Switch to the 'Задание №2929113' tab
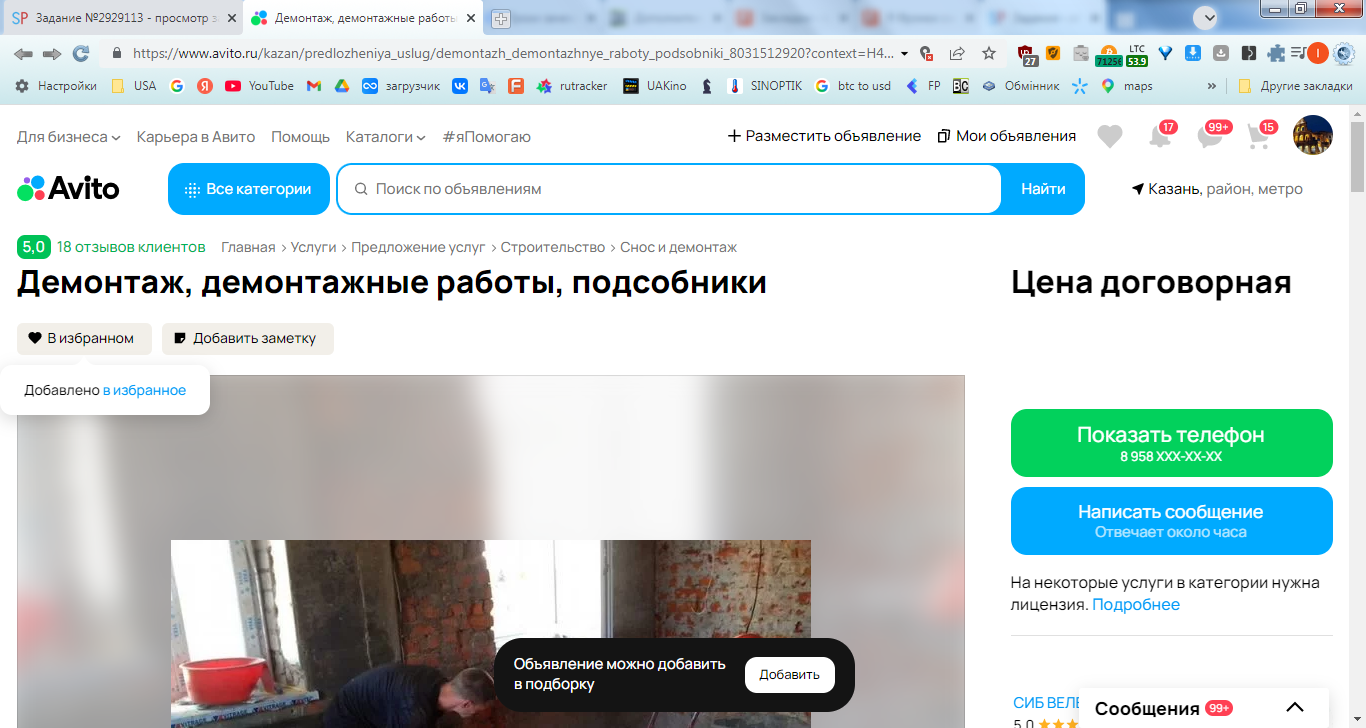 coord(124,18)
